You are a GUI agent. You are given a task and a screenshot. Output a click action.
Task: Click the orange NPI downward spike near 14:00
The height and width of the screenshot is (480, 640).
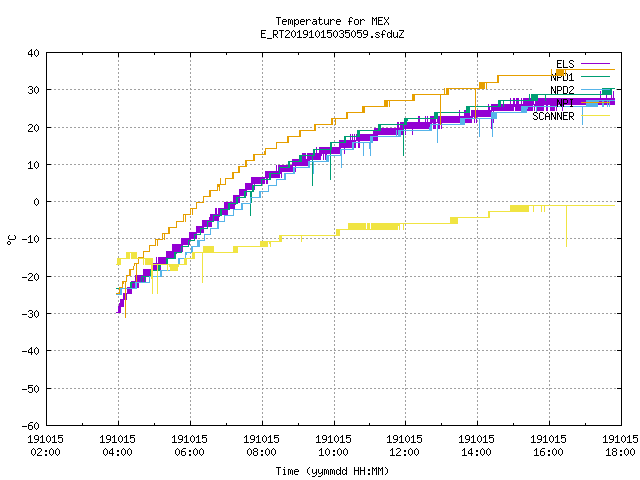pos(476,104)
